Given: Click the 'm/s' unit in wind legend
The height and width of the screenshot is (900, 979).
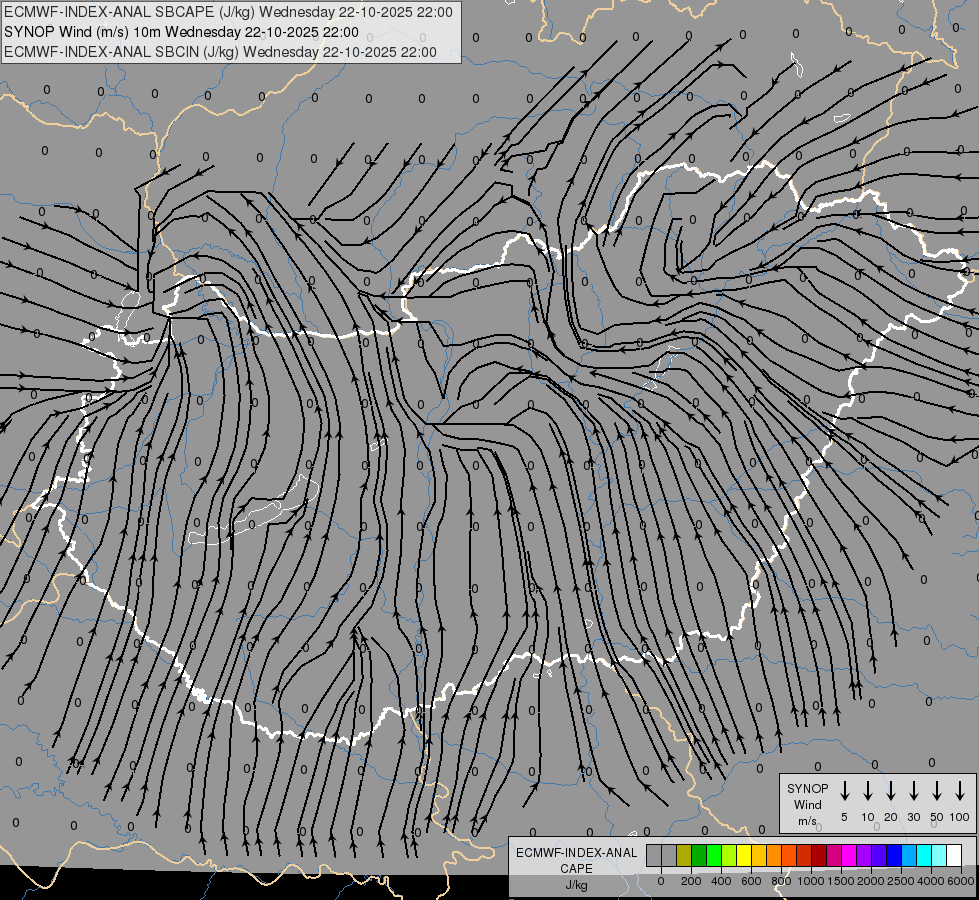Looking at the screenshot, I should 807,821.
